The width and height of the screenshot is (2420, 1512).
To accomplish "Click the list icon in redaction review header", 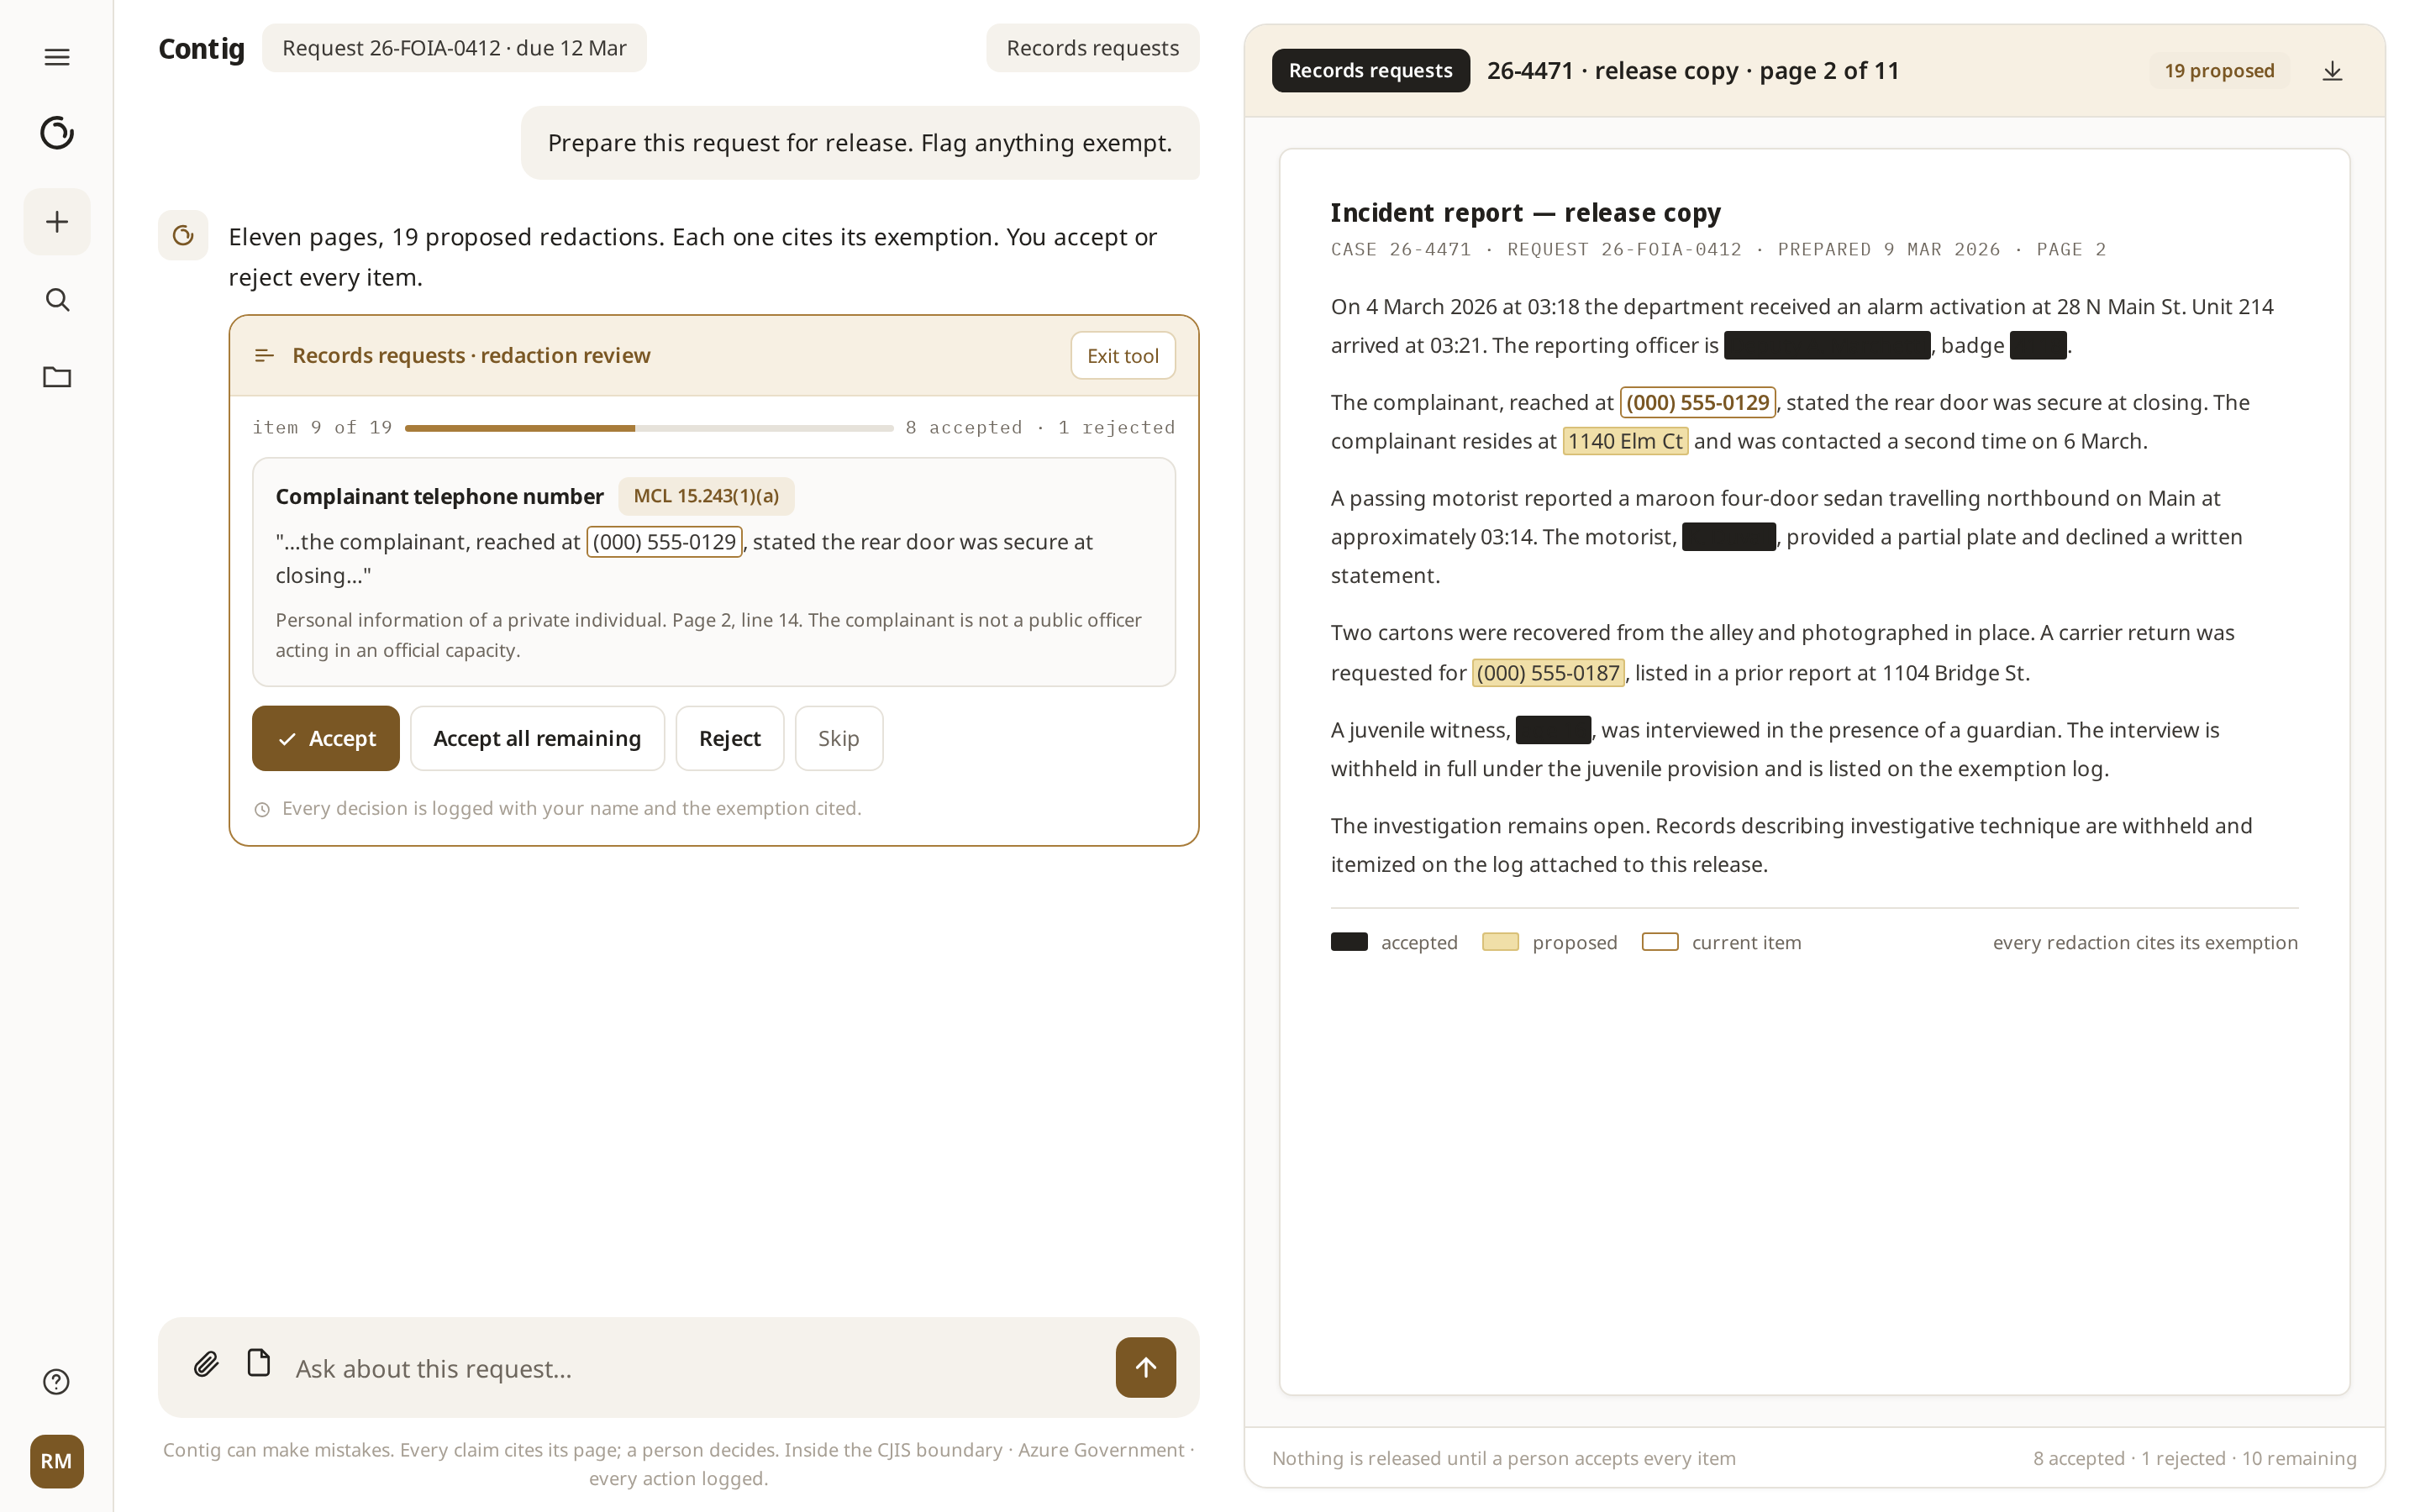I will pyautogui.click(x=264, y=355).
